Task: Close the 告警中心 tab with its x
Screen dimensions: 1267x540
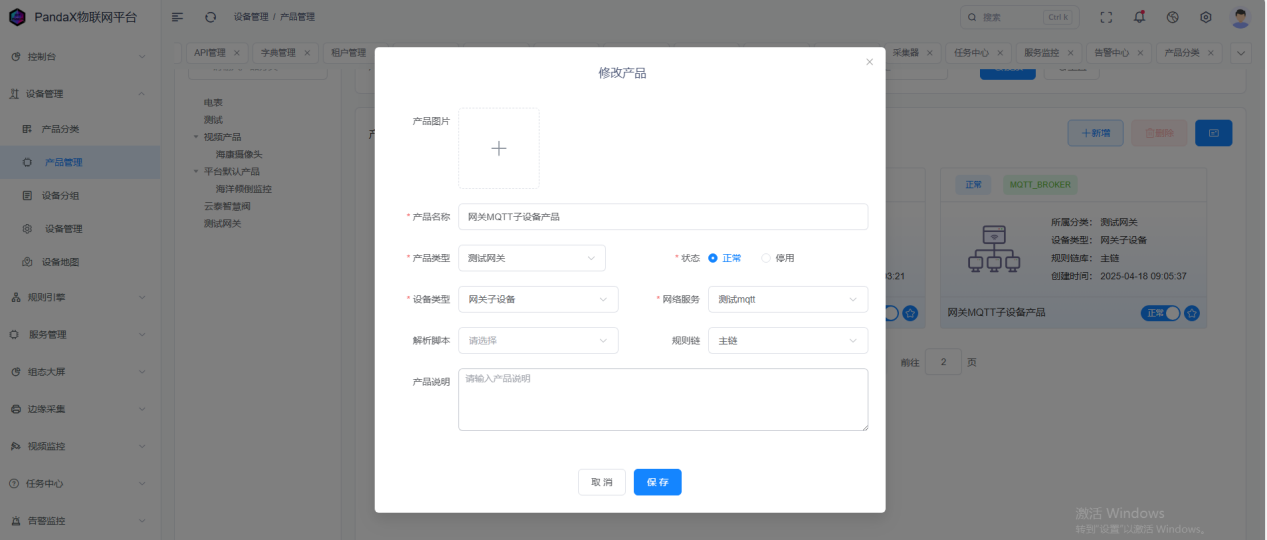Action: [x=1141, y=53]
